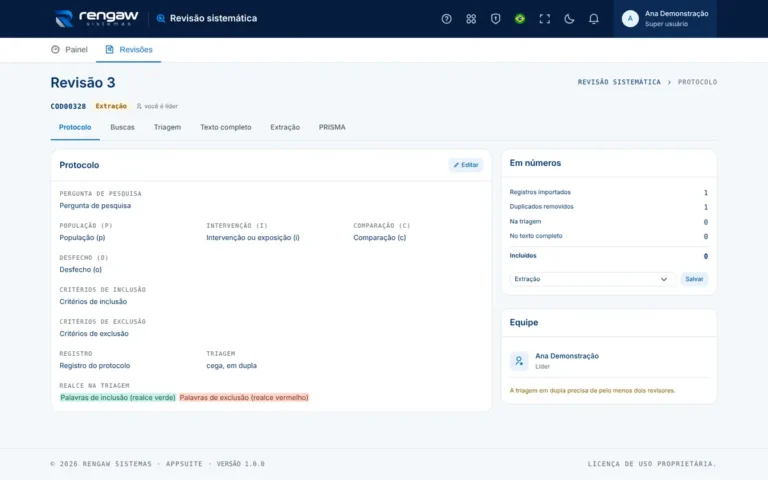768x480 pixels.
Task: Click the Revisões document icon
Action: coord(109,49)
